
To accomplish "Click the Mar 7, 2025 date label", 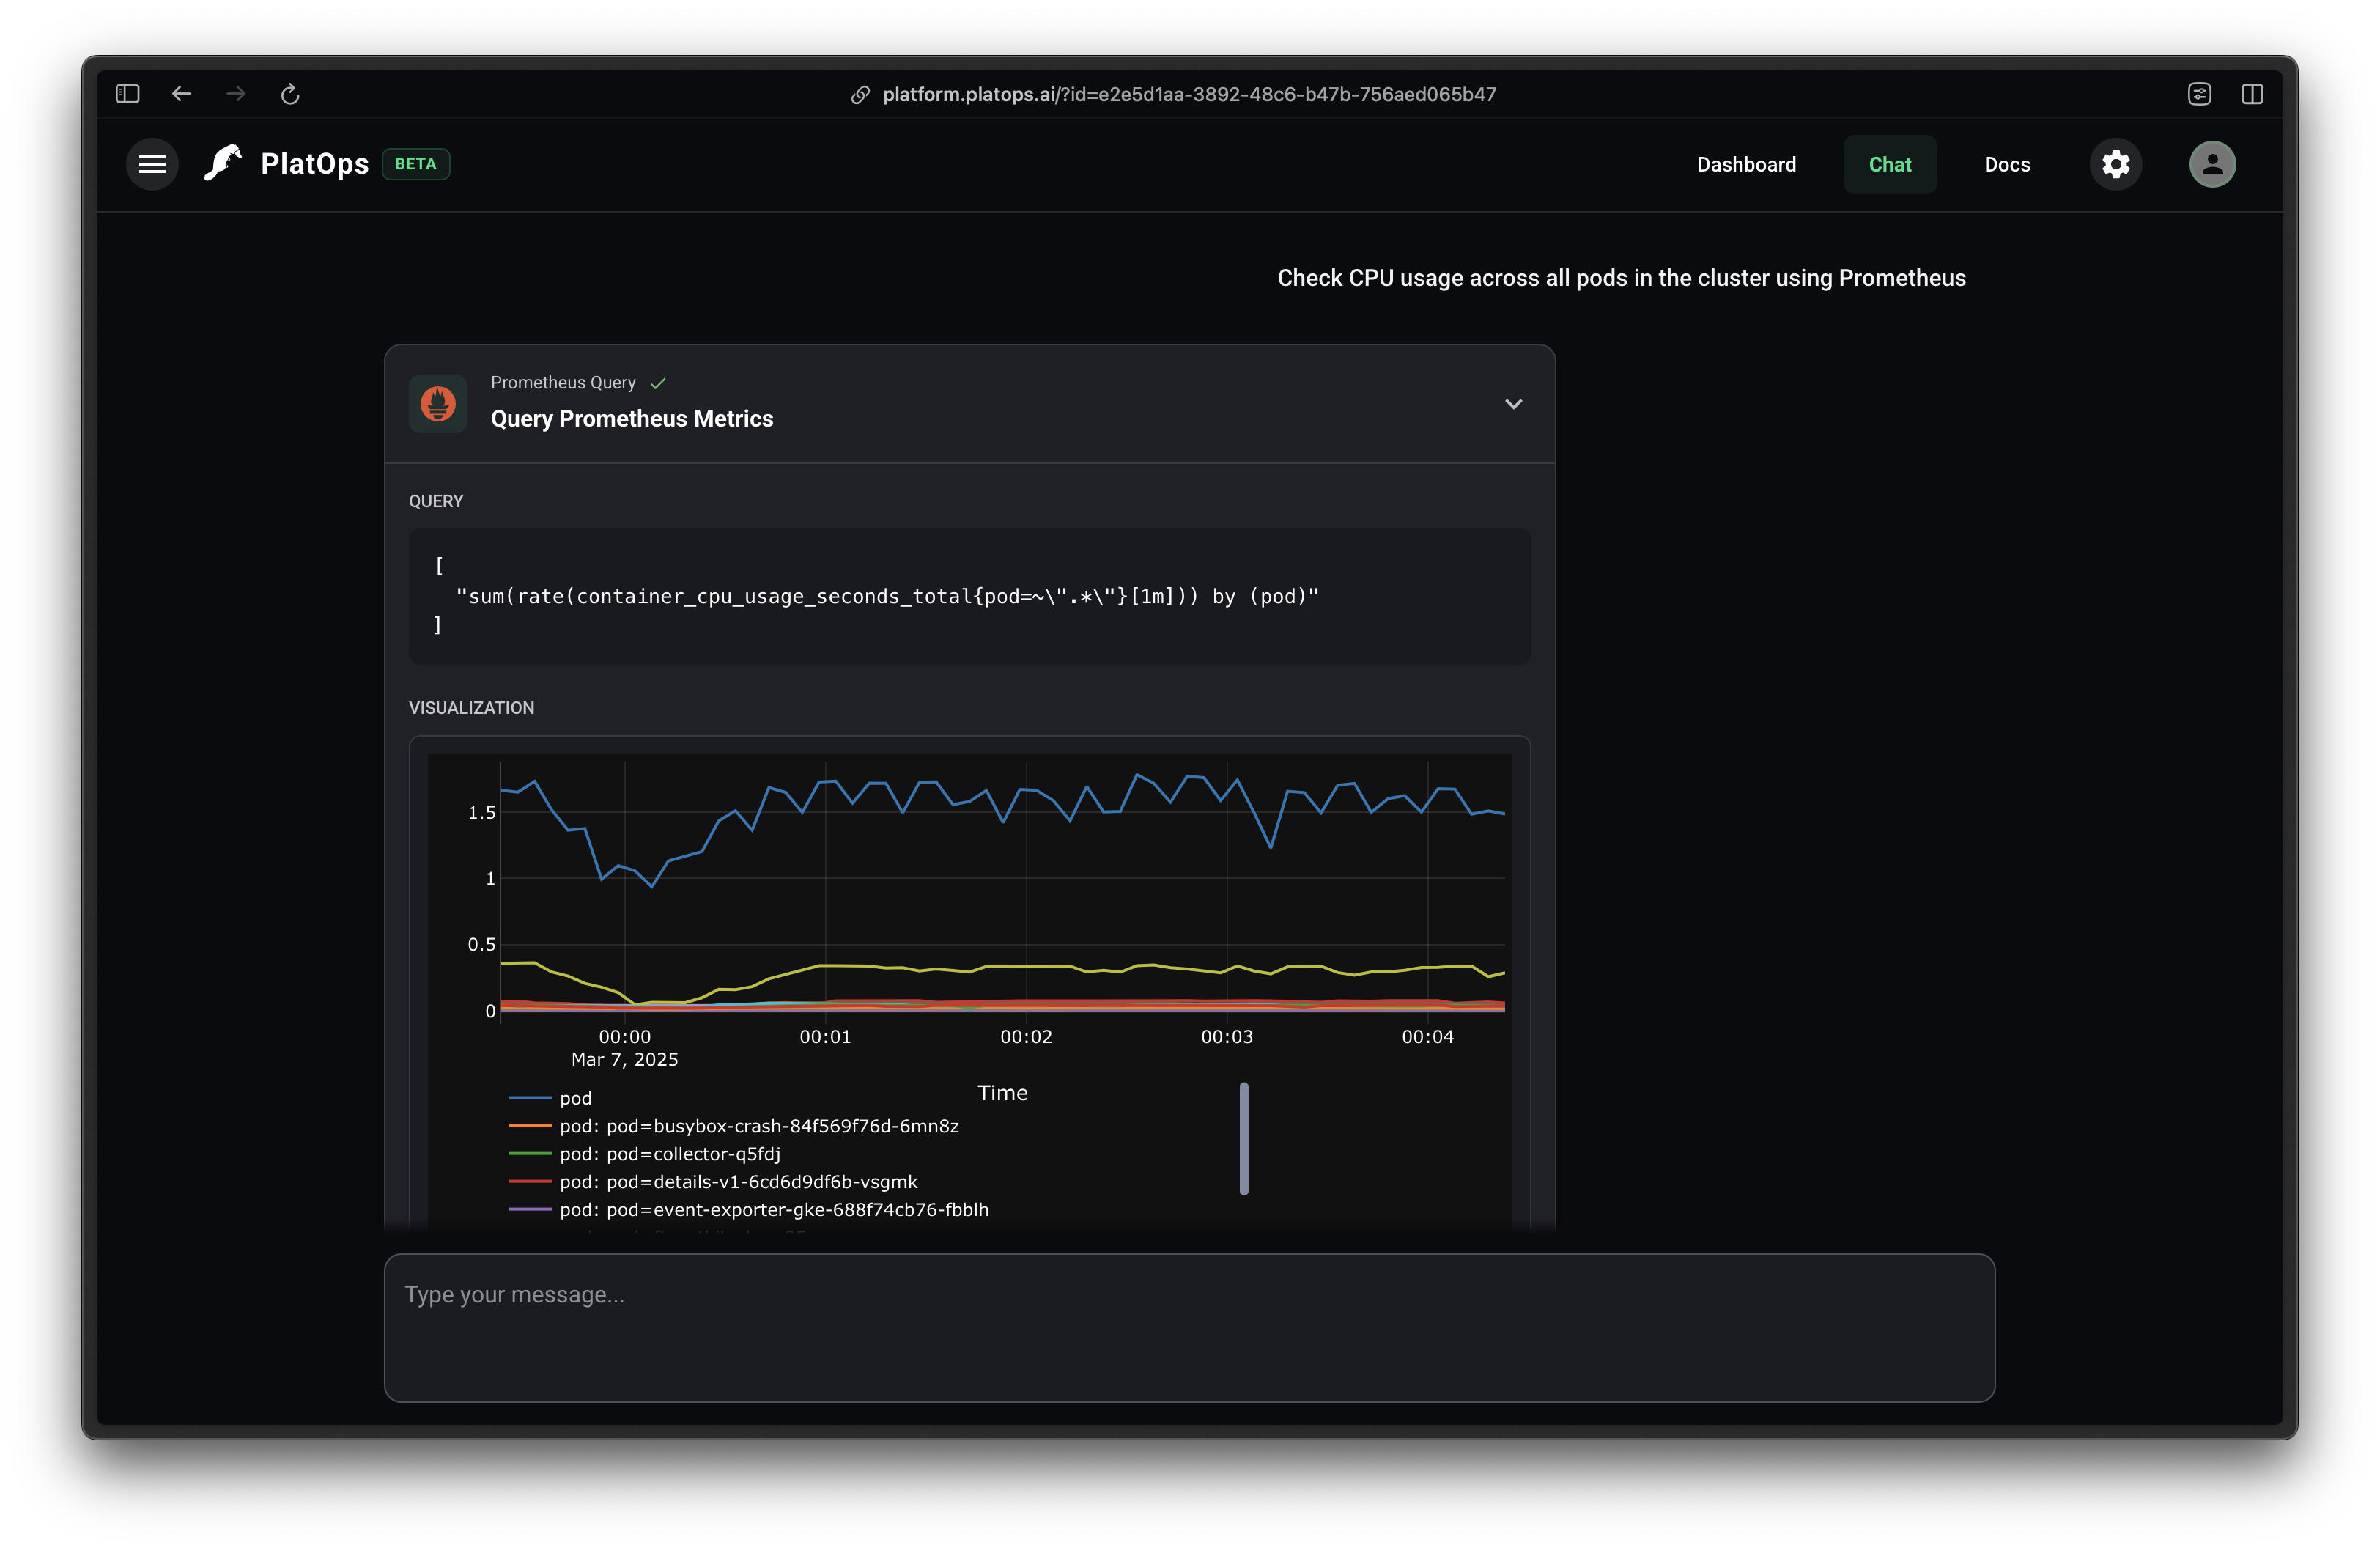I will point(624,1060).
